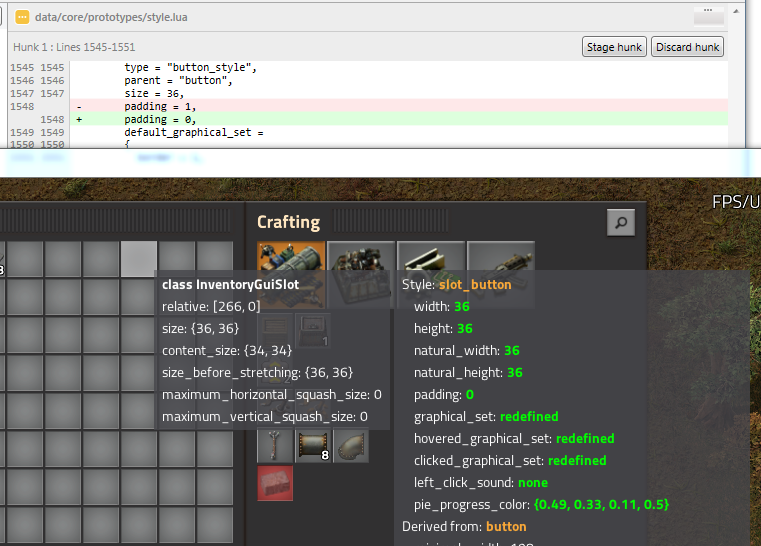Click the yellow file icon beside style.lua

[x=22, y=17]
